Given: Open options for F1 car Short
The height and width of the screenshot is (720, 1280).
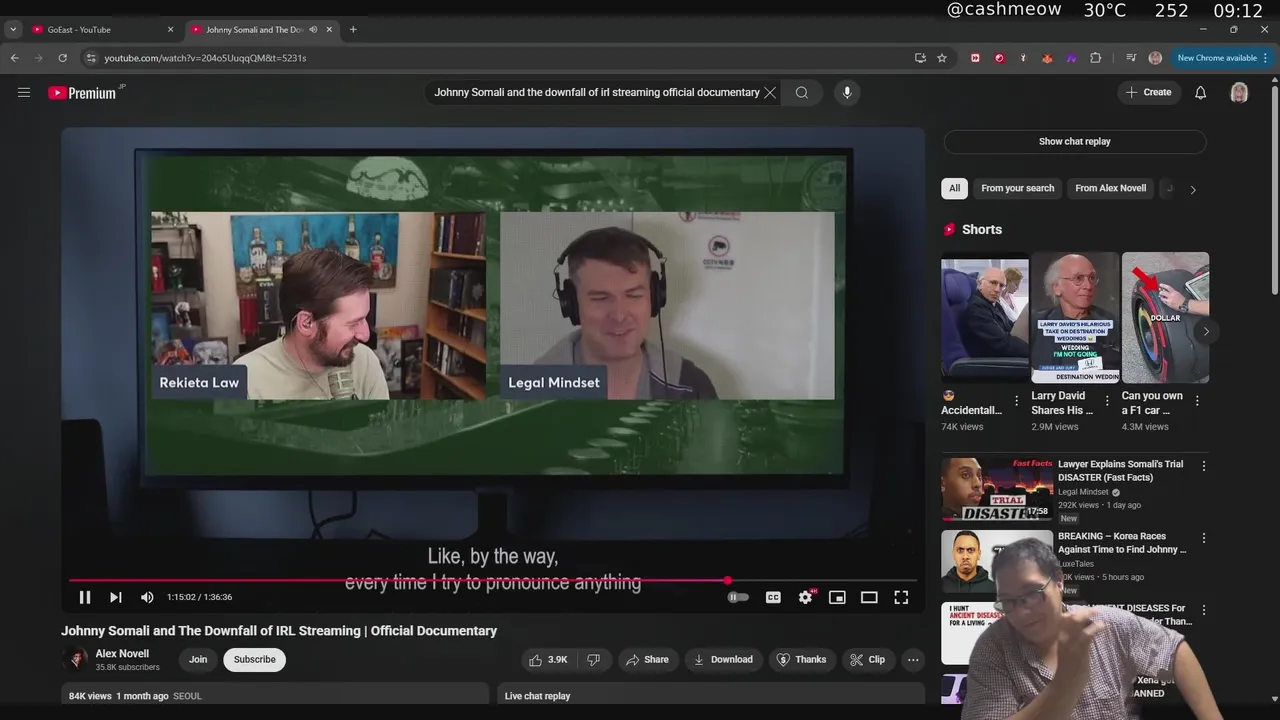Looking at the screenshot, I should [x=1197, y=401].
